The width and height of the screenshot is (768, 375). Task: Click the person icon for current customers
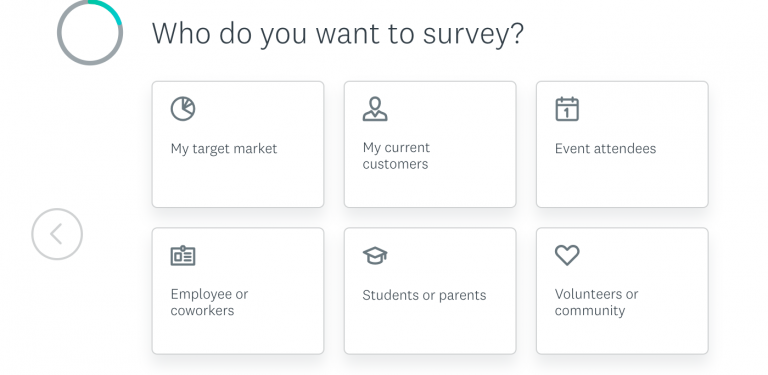375,109
